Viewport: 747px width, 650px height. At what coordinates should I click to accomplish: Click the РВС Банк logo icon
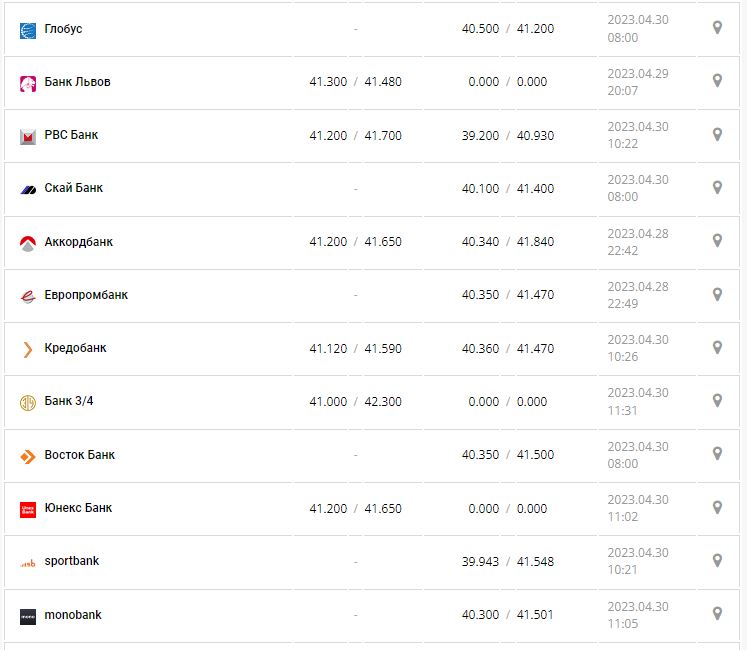click(28, 136)
